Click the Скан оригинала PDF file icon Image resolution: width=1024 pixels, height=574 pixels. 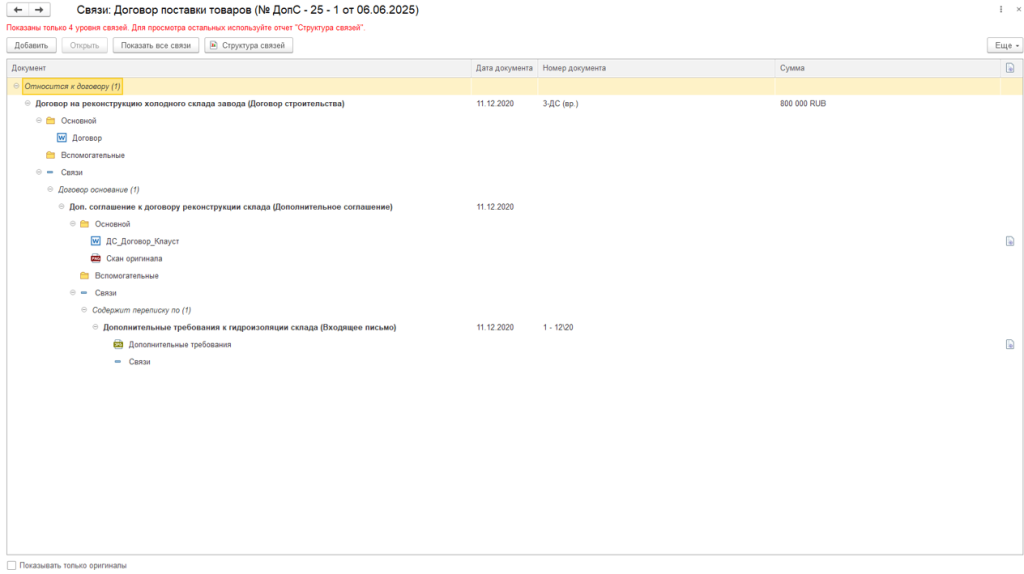96,258
